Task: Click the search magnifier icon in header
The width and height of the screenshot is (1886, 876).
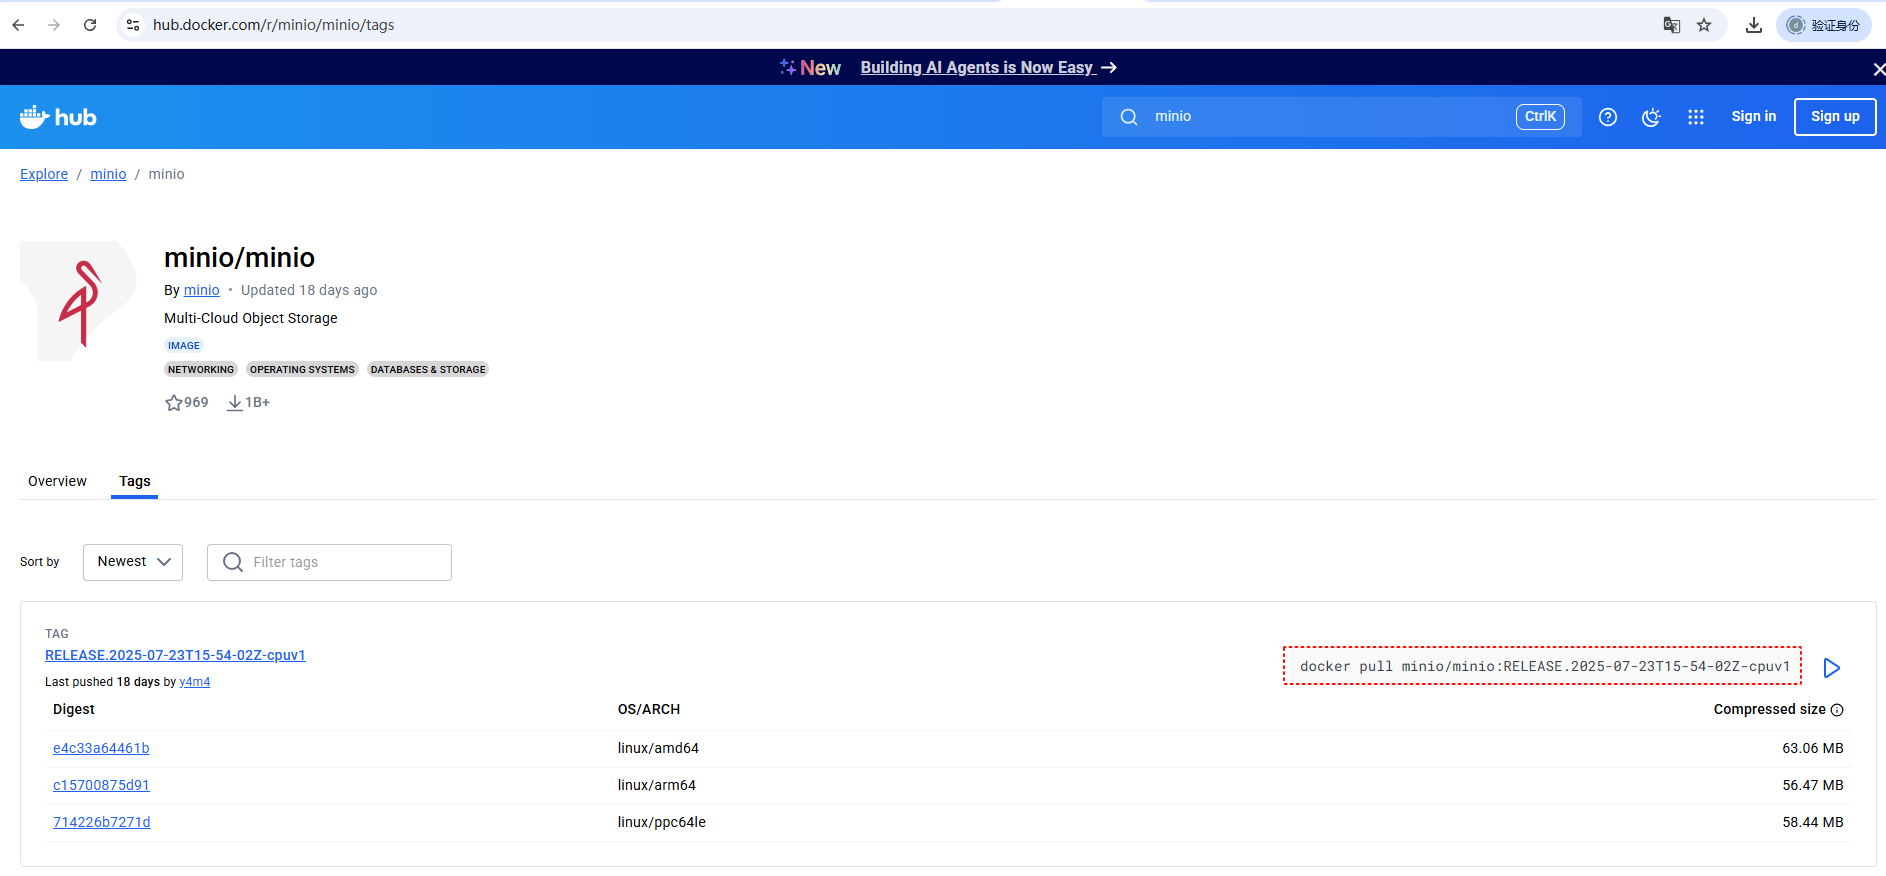Action: (x=1129, y=117)
